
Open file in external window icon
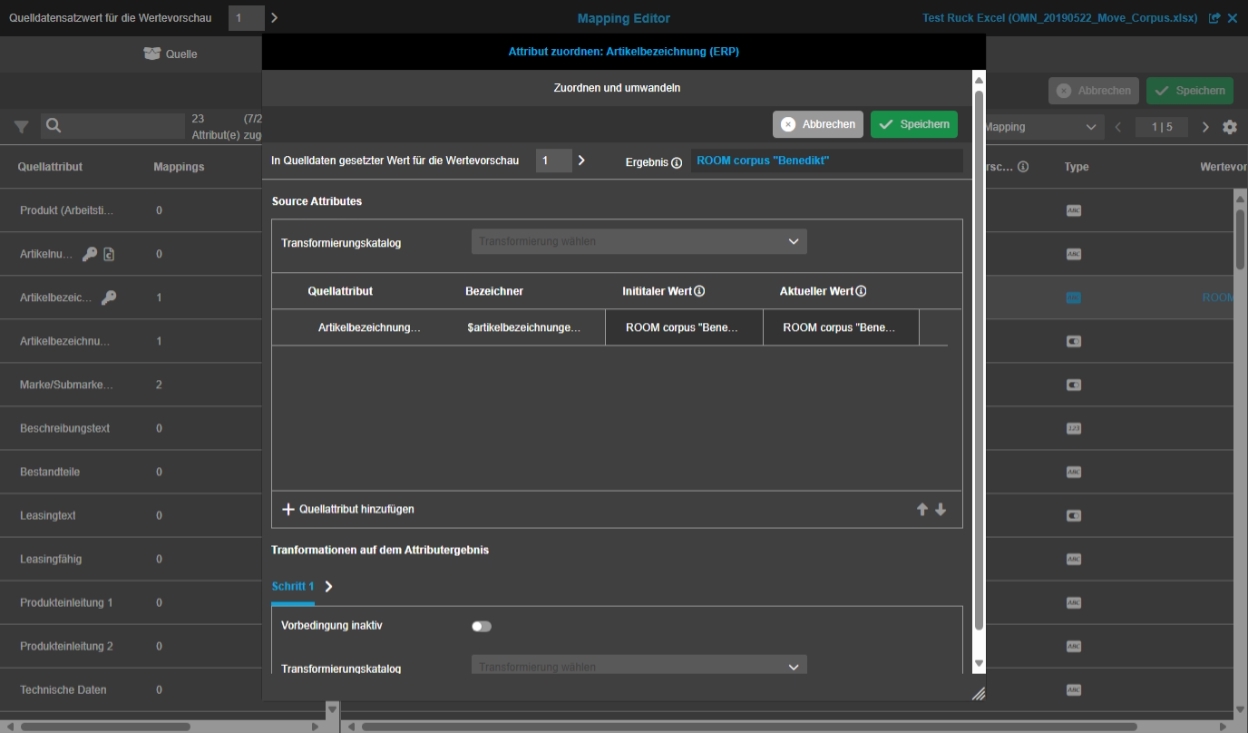point(1214,18)
